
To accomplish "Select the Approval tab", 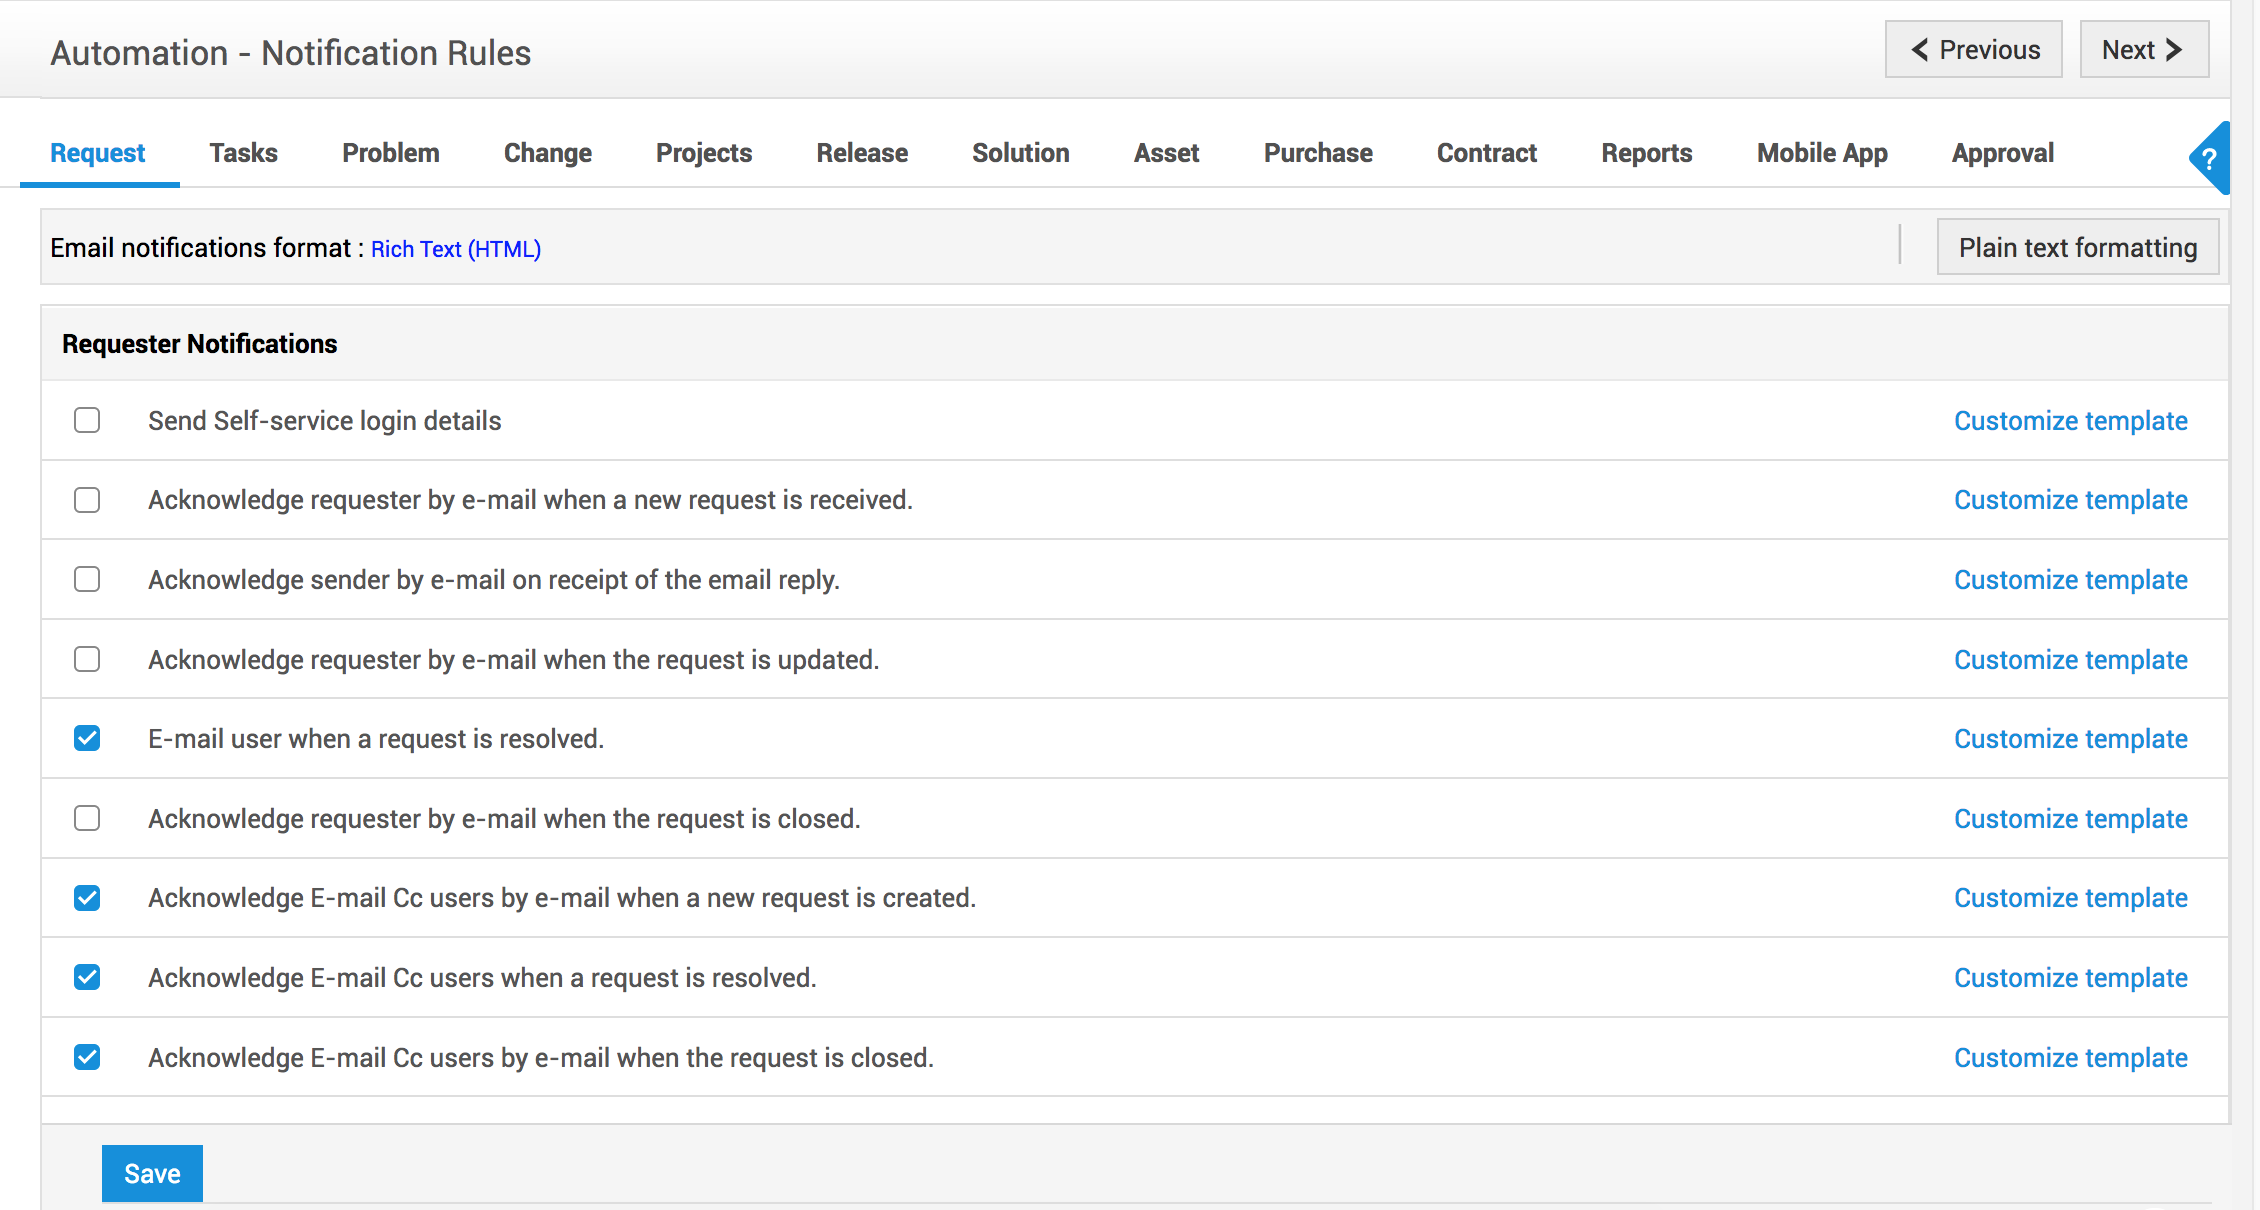I will tap(2002, 153).
